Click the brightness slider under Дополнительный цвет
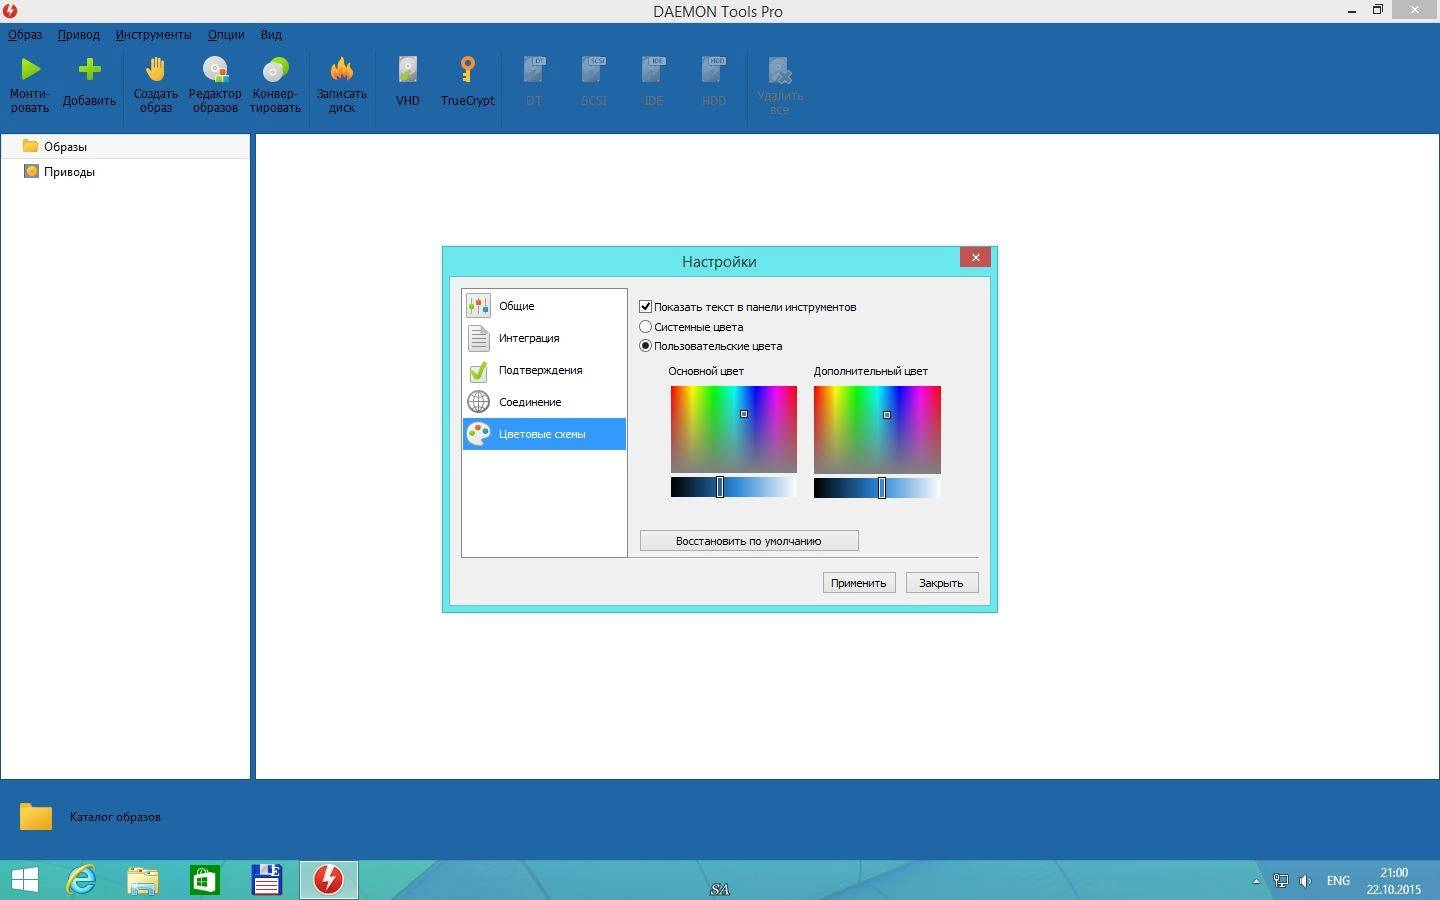Viewport: 1440px width, 900px height. coord(877,487)
